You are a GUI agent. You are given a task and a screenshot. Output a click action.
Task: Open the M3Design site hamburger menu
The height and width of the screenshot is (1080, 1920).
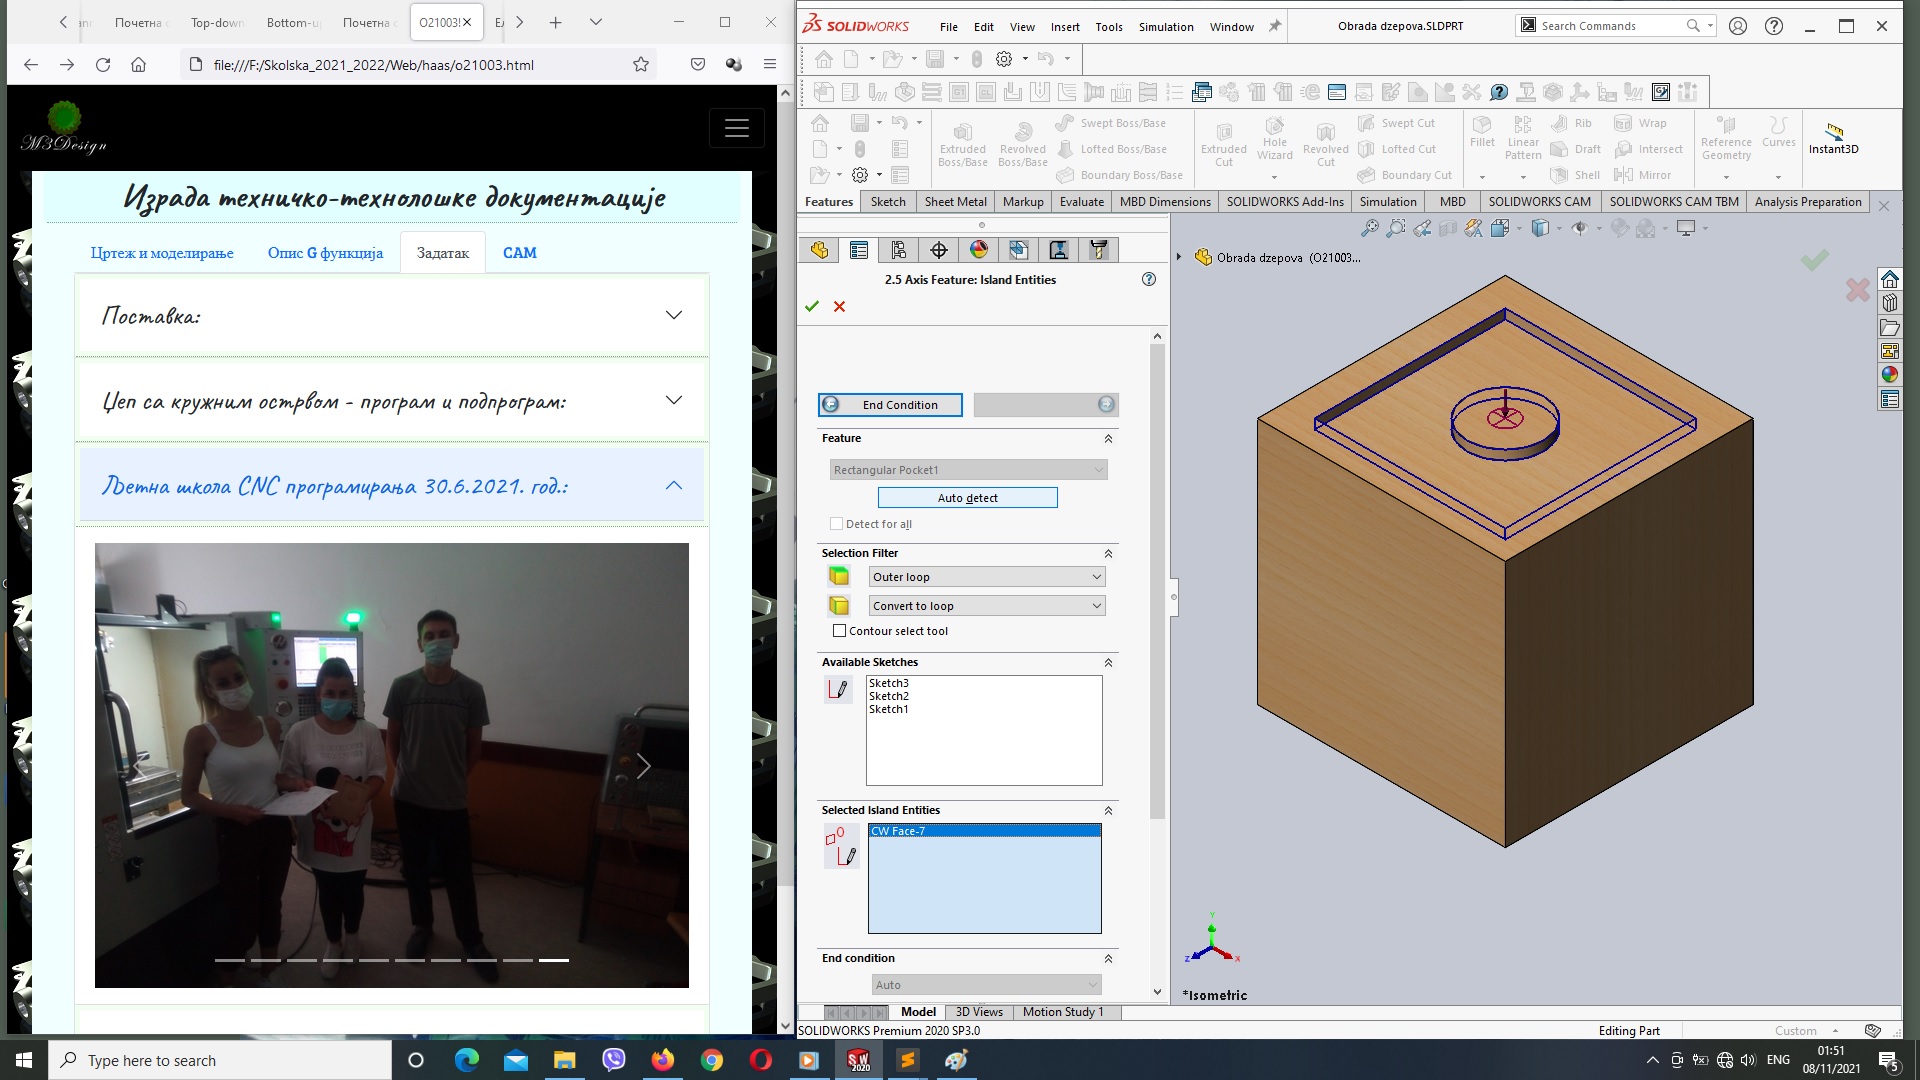[737, 128]
